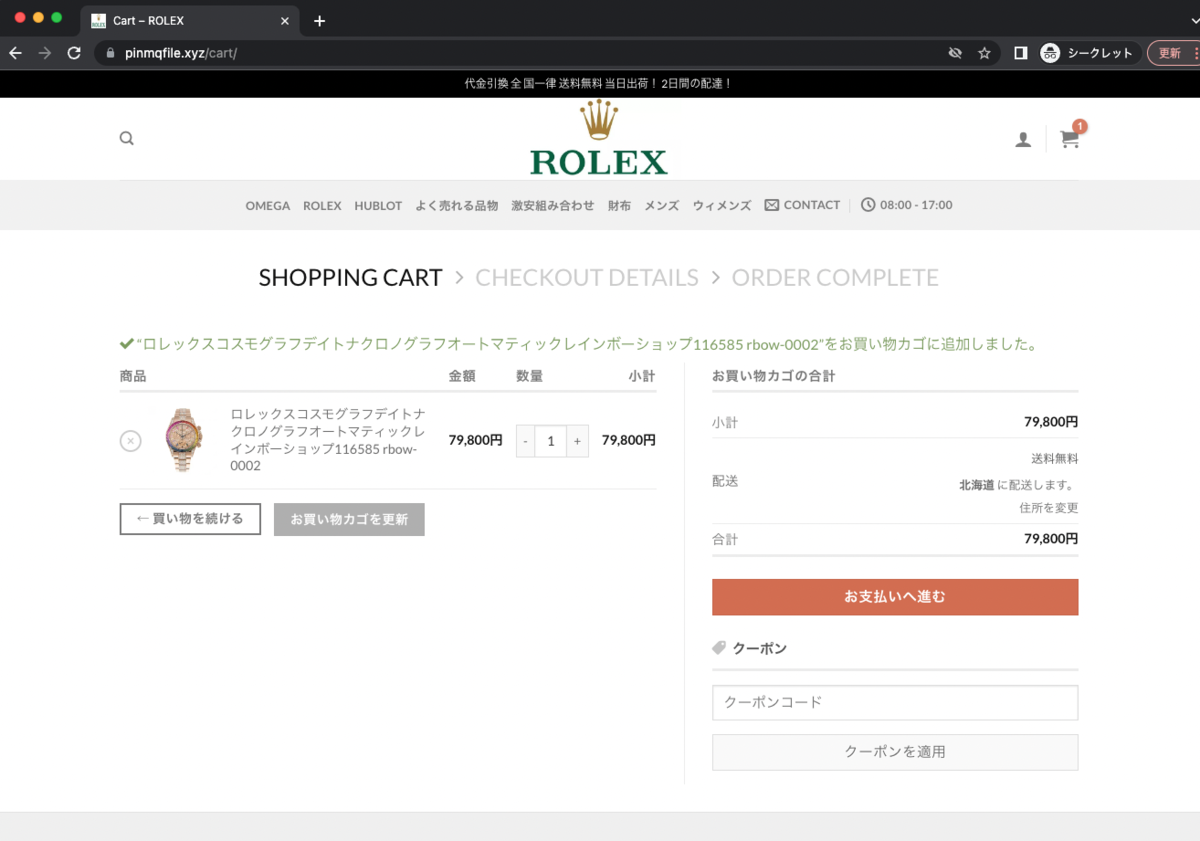
Task: Click the search magnifier icon in header
Action: (x=126, y=138)
